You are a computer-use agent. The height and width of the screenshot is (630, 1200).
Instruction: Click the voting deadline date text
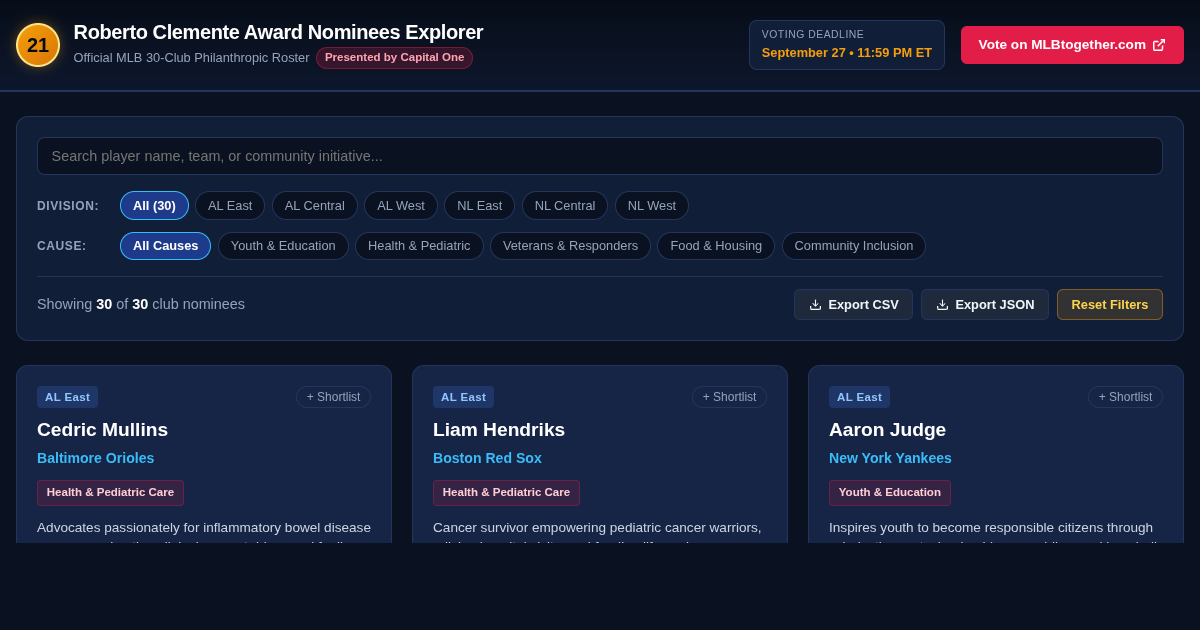(x=847, y=53)
